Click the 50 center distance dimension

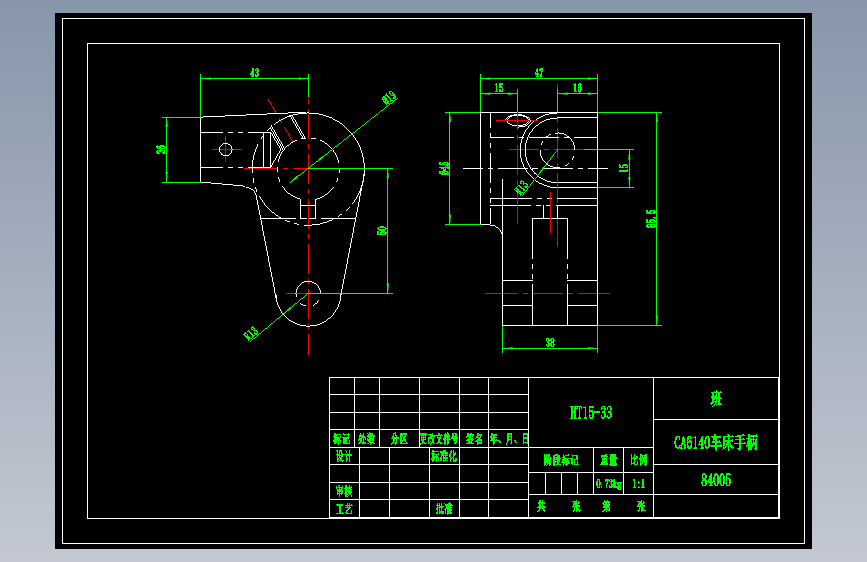point(382,231)
